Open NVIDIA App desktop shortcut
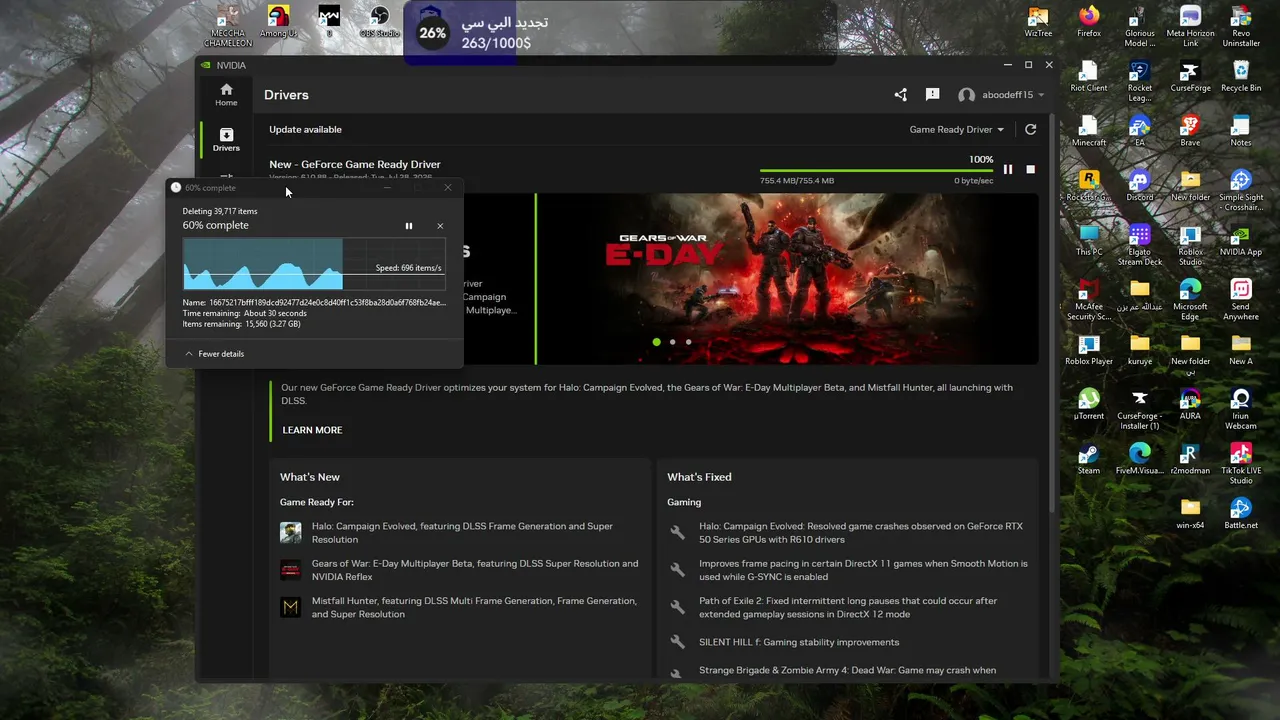 point(1241,241)
